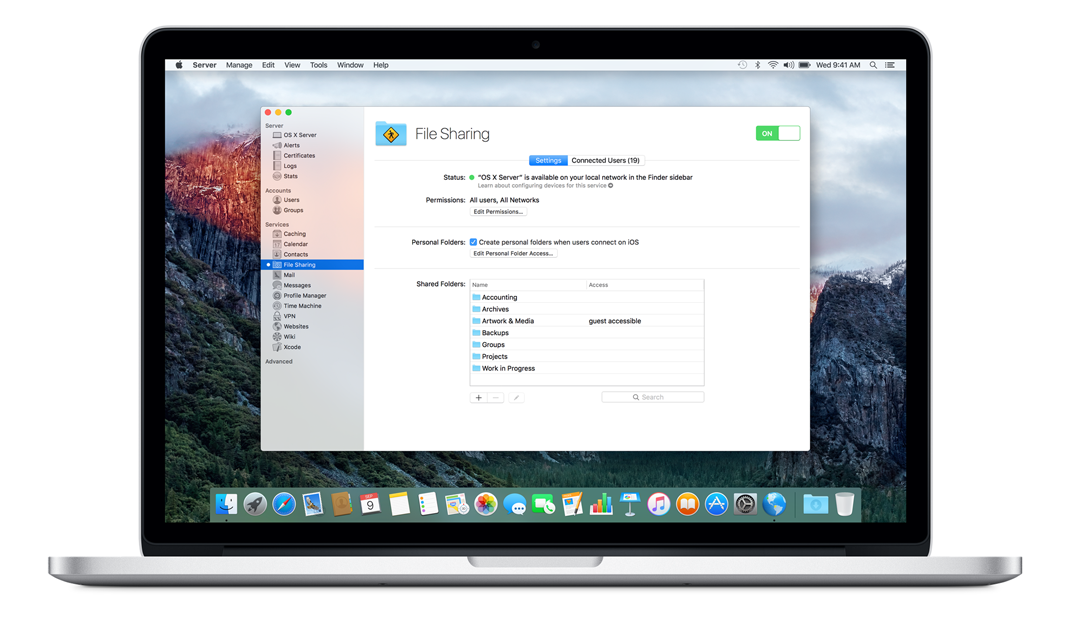The height and width of the screenshot is (620, 1076).
Task: Click the Edit Personal Folder Access button
Action: (x=513, y=254)
